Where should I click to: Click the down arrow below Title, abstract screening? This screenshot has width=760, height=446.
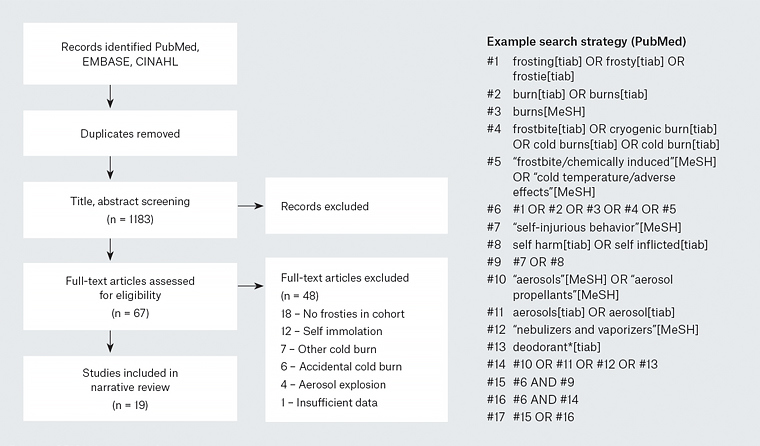click(109, 245)
